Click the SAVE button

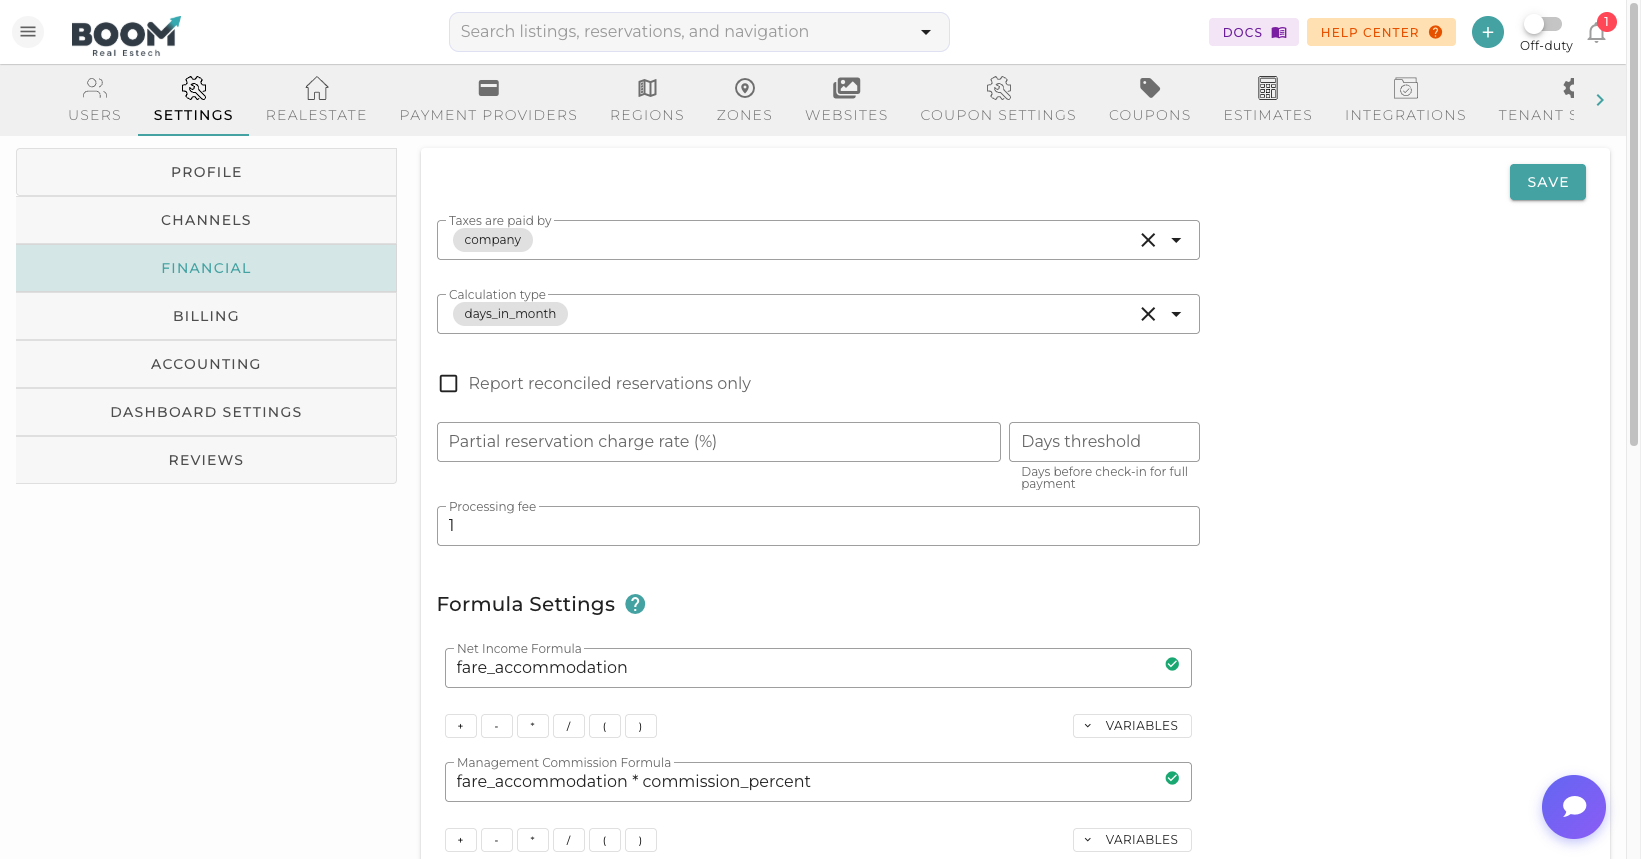pos(1547,182)
